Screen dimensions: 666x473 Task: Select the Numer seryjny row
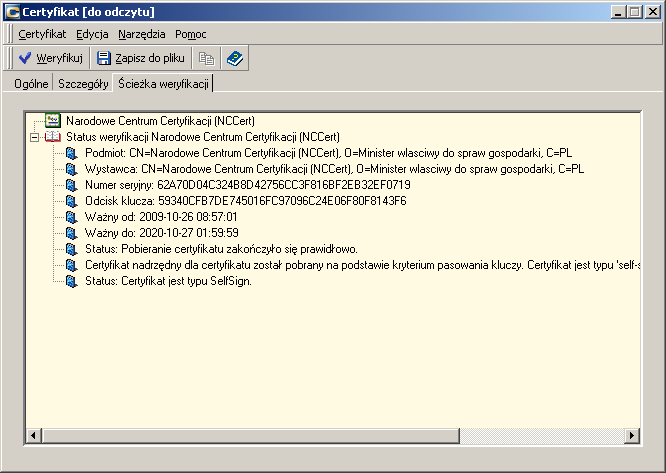[x=248, y=185]
